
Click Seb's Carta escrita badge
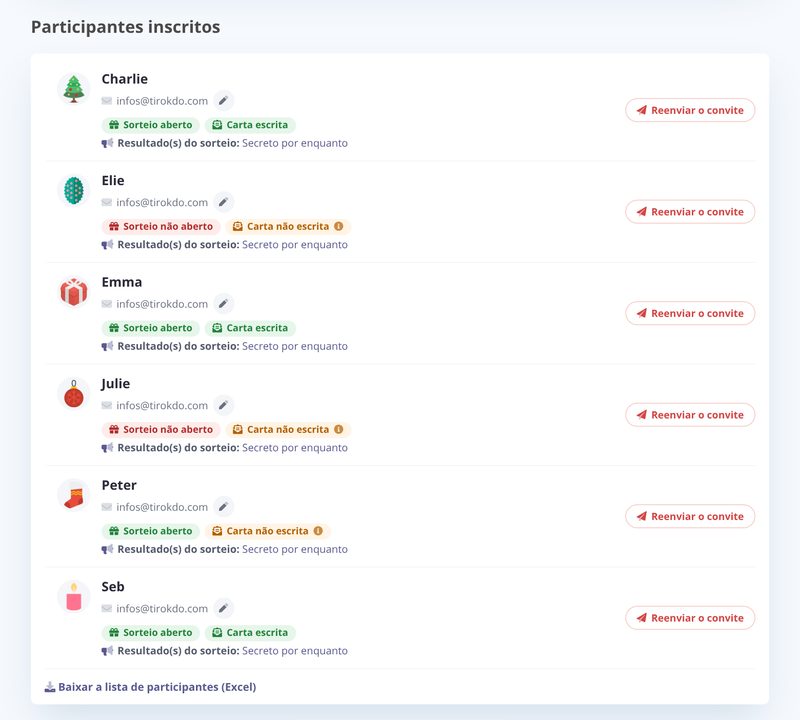point(250,633)
